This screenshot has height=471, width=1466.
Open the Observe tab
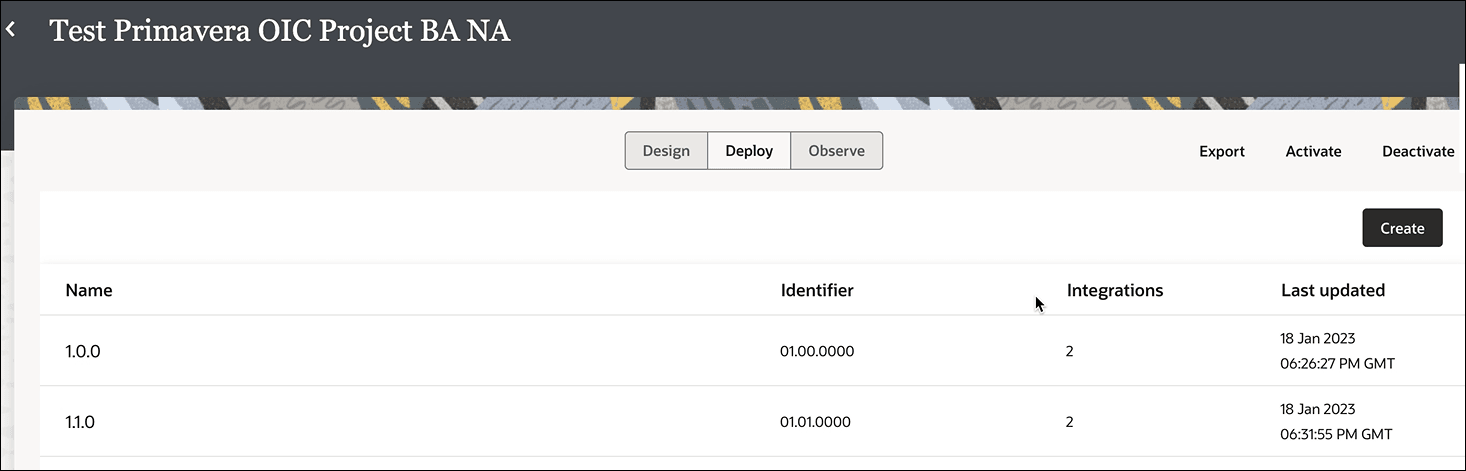[x=836, y=151]
